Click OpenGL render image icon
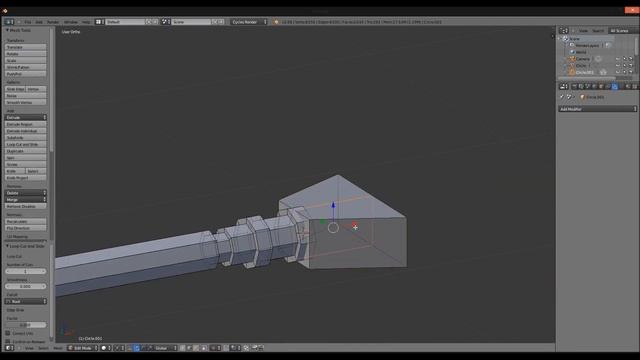 click(x=254, y=348)
